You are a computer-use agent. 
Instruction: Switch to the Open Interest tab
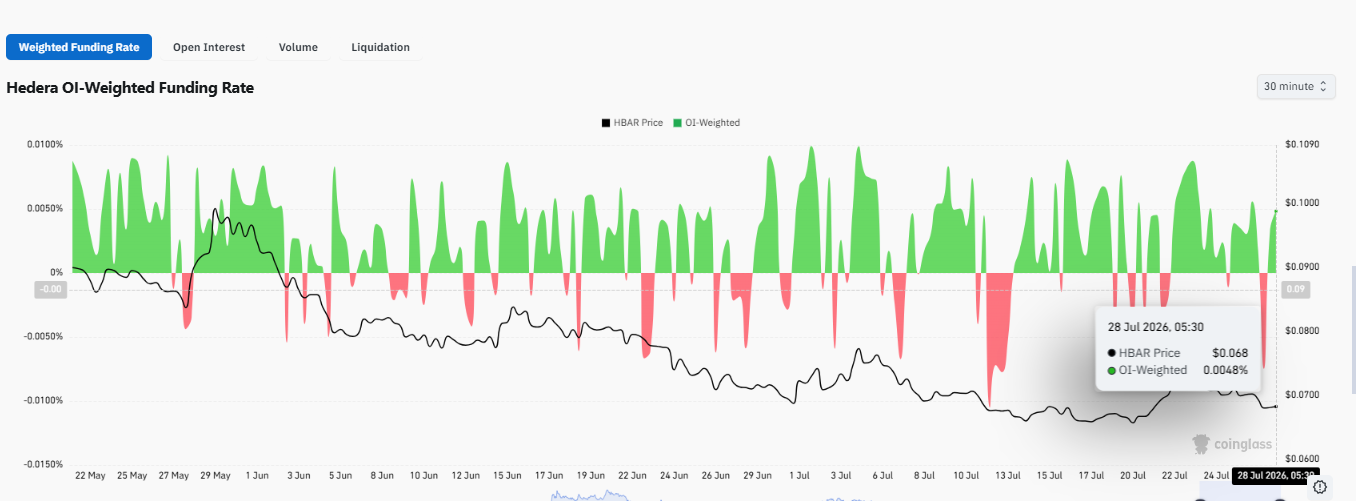pyautogui.click(x=208, y=47)
